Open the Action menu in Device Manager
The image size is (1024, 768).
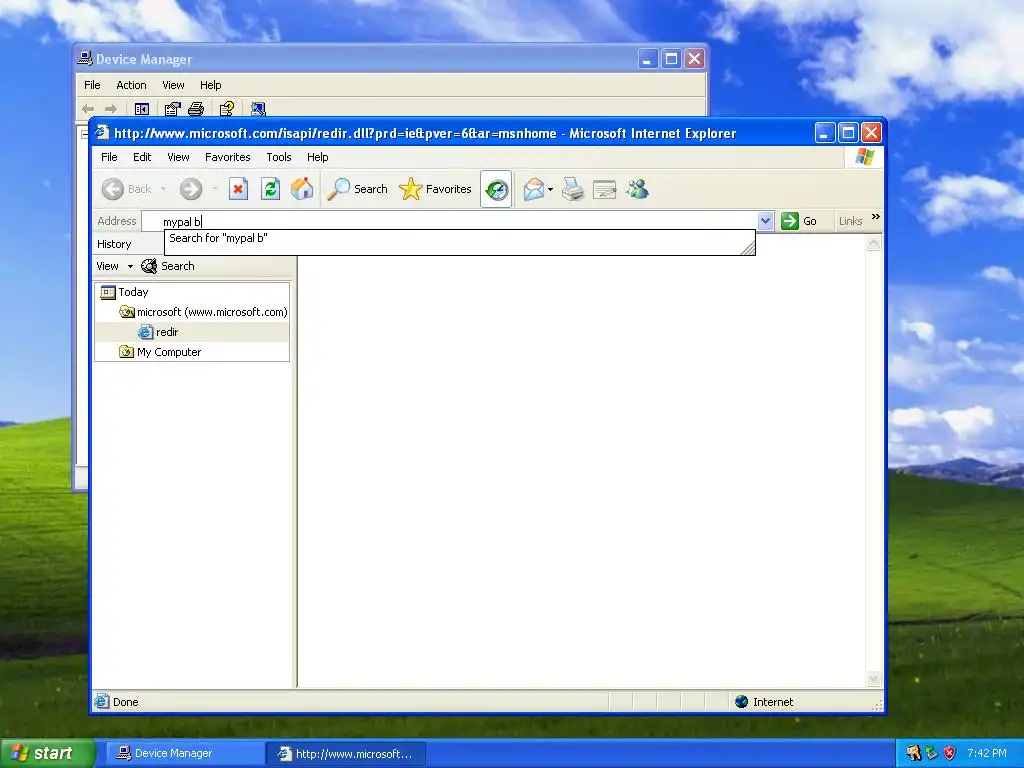(131, 85)
